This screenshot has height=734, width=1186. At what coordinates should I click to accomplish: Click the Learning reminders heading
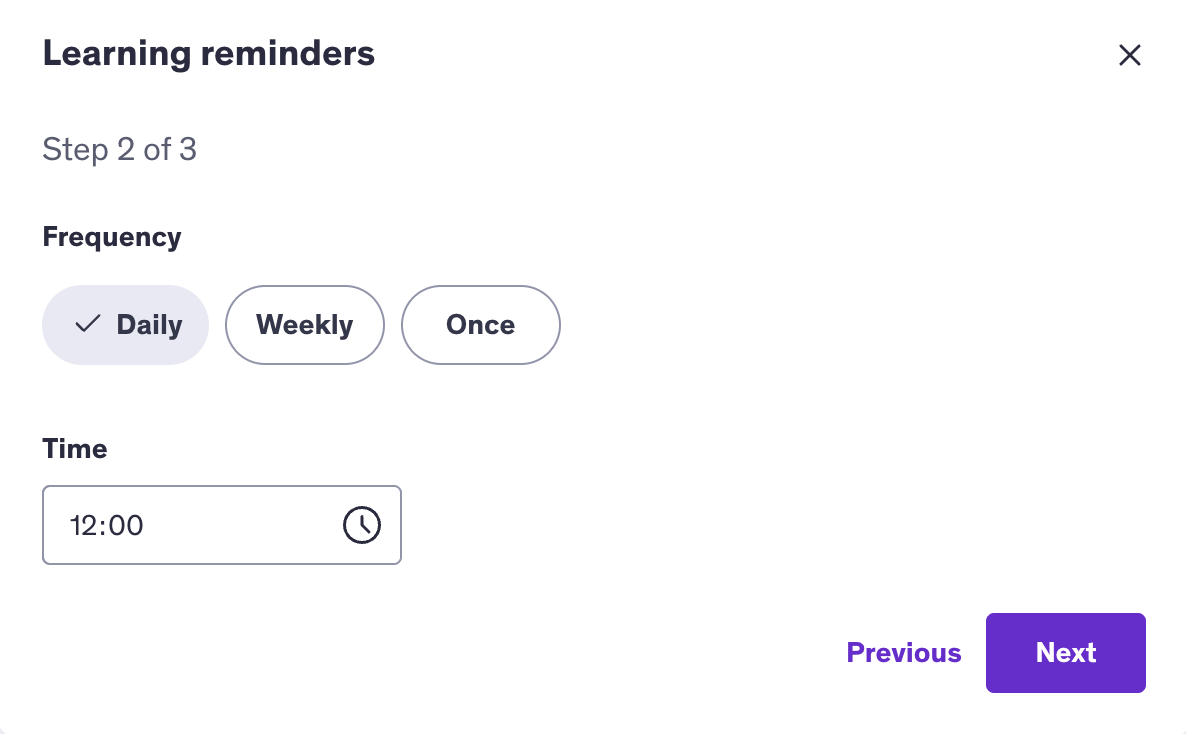tap(208, 53)
